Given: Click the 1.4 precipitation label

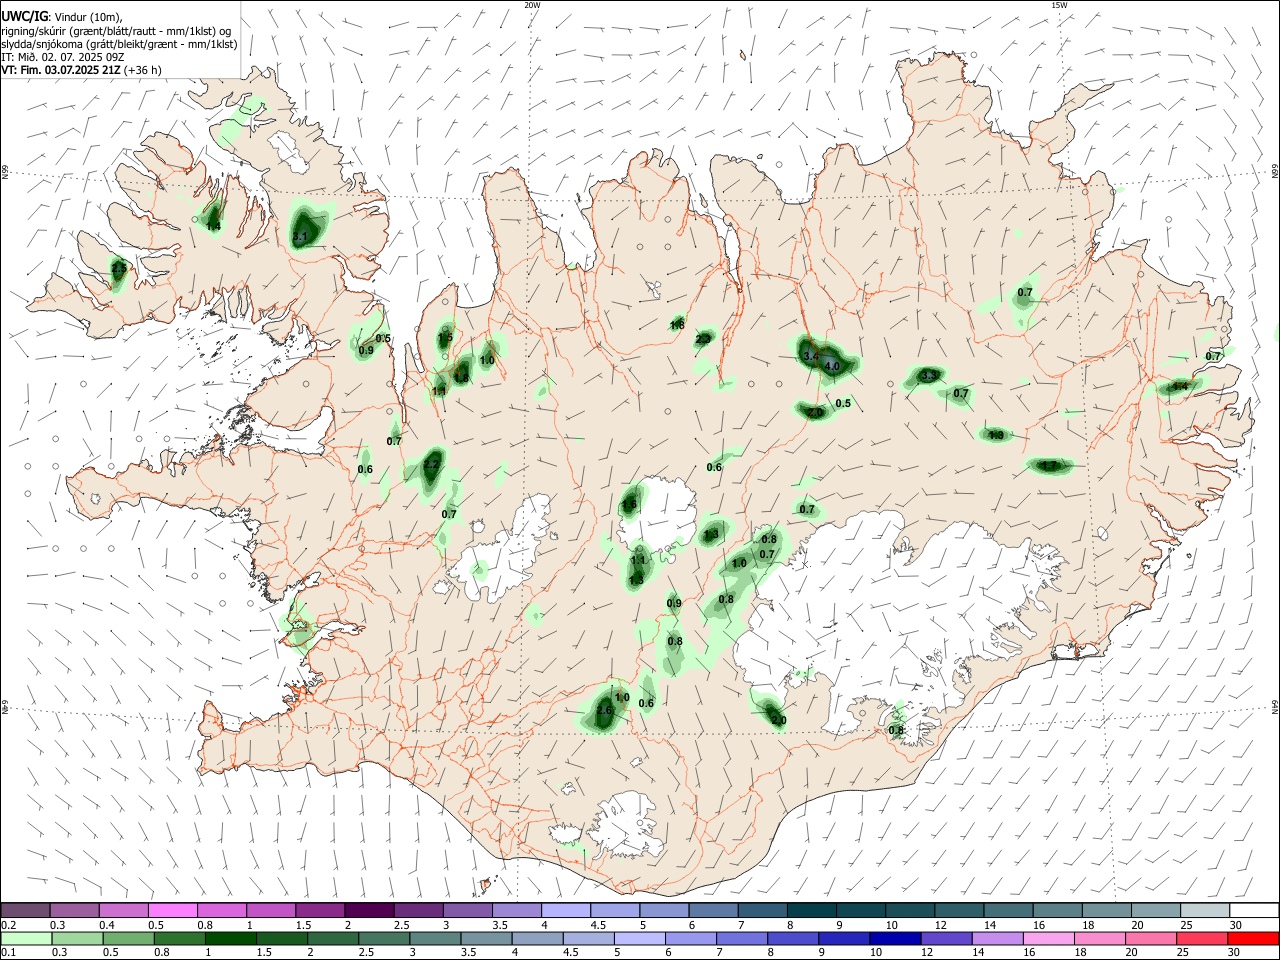Looking at the screenshot, I should pyautogui.click(x=213, y=226).
